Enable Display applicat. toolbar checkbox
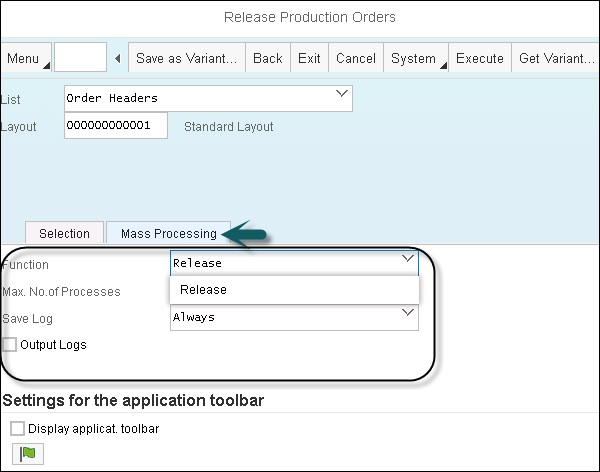600x472 pixels. pyautogui.click(x=17, y=428)
